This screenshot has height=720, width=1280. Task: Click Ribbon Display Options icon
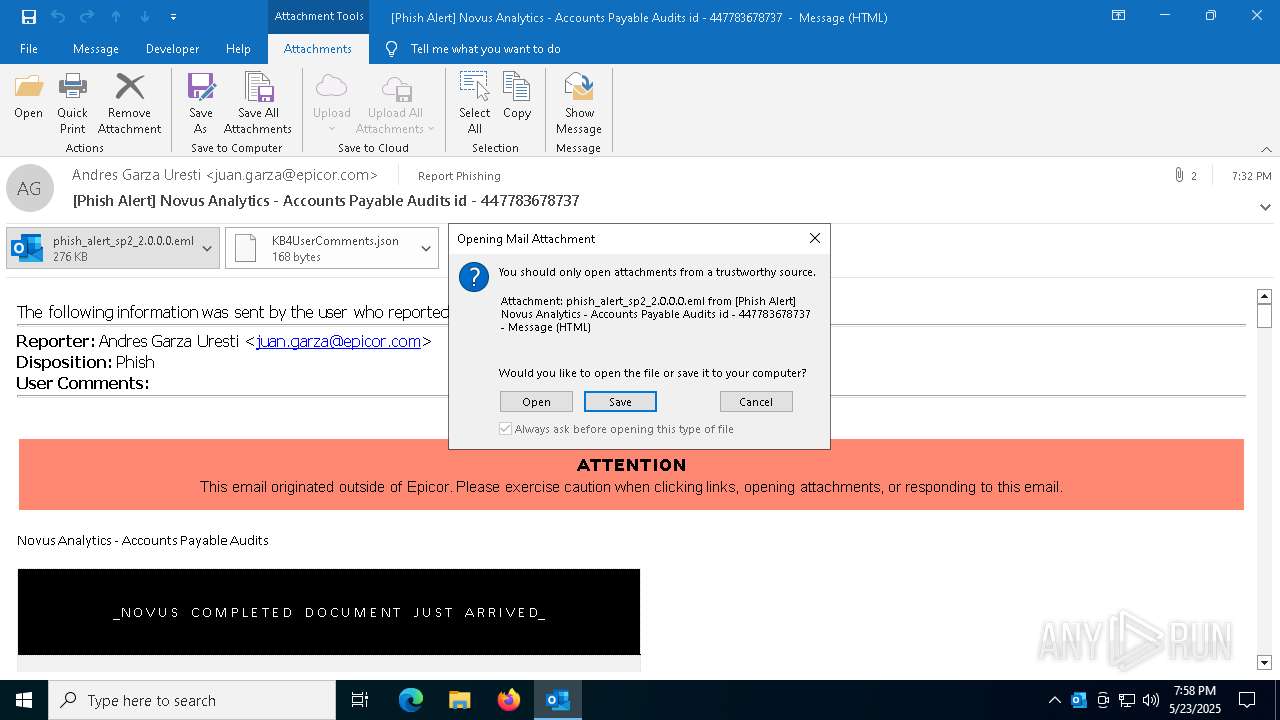tap(1119, 16)
